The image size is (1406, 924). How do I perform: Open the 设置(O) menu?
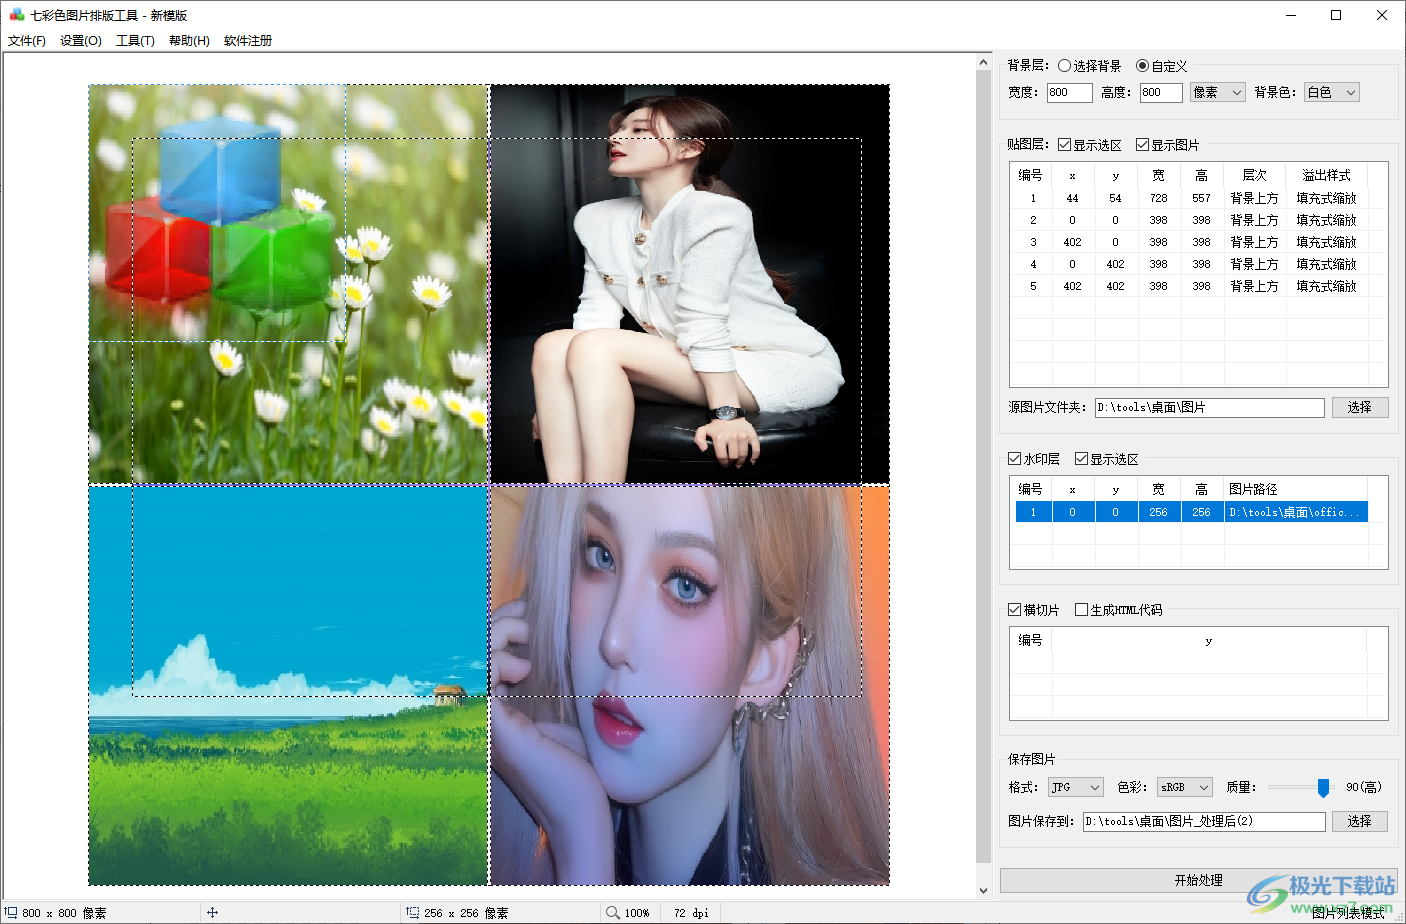coord(79,41)
